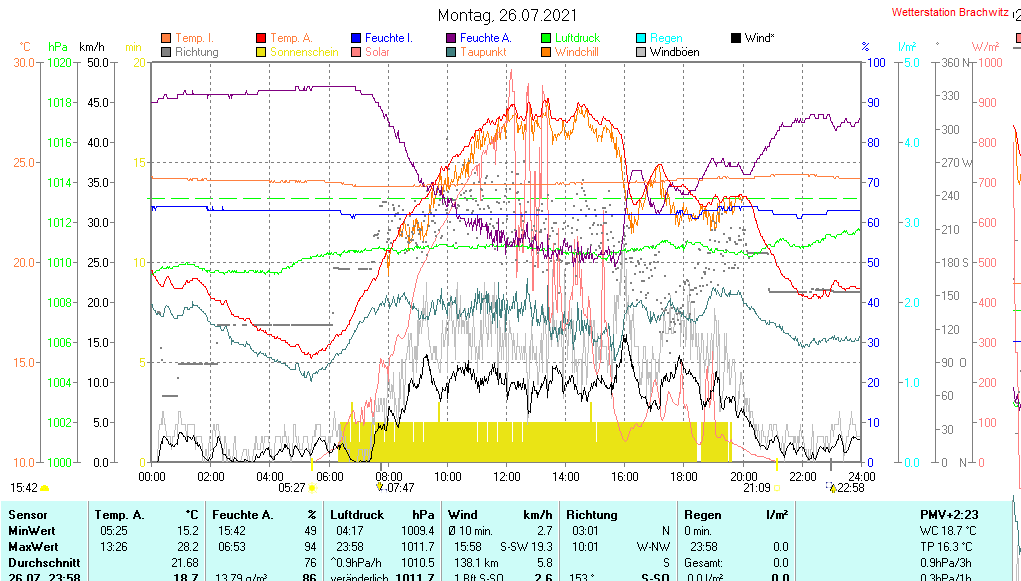Click the chart title Montag, 26.07.2021
Screen dimensions: 1021x581
(x=507, y=15)
